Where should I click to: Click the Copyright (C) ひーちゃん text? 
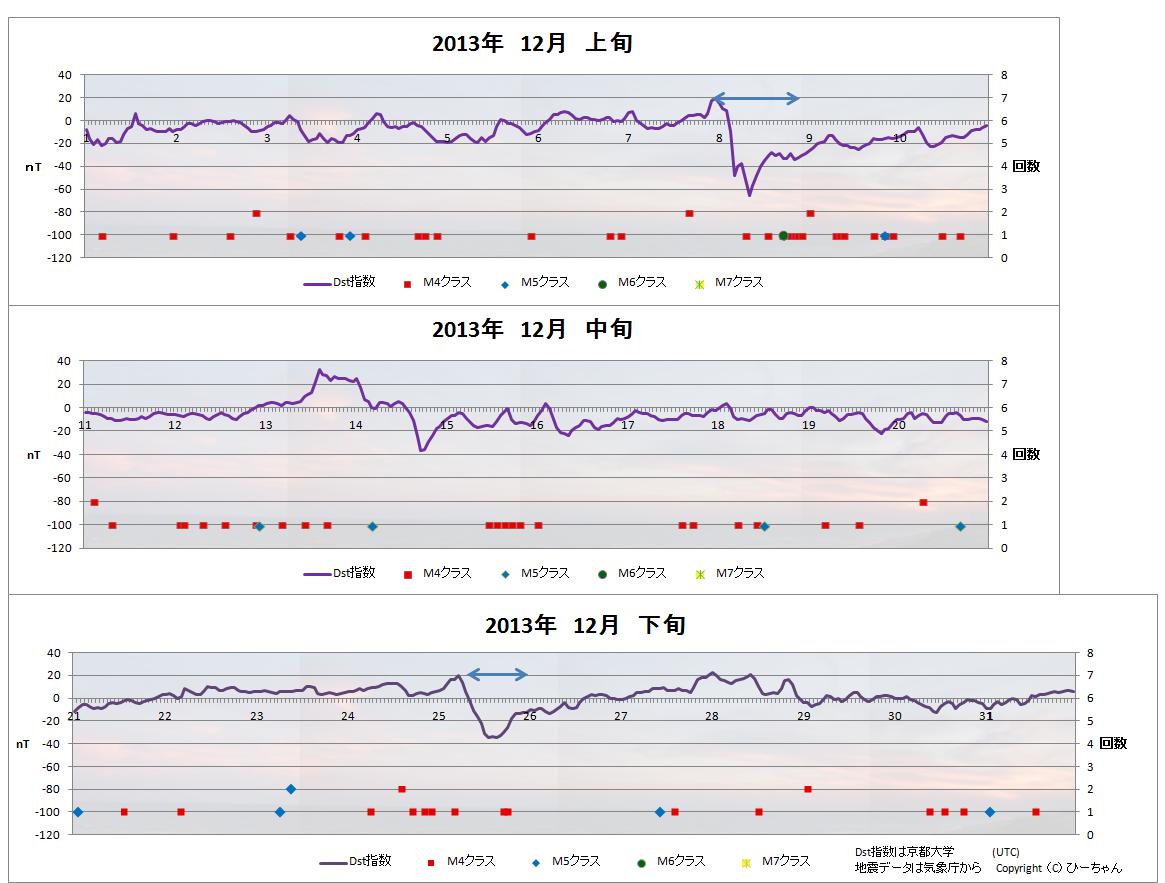(1058, 868)
